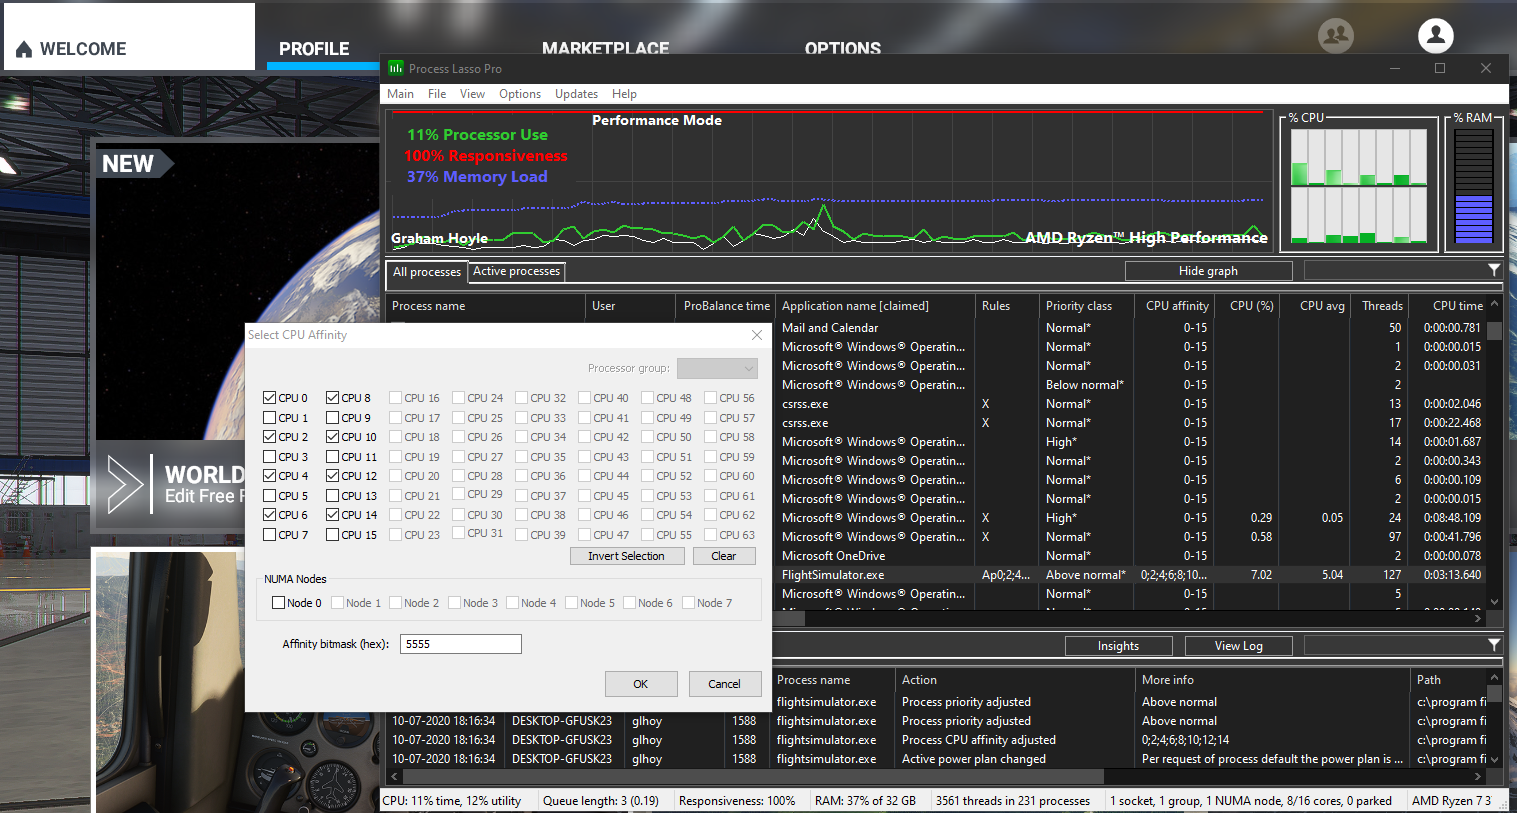This screenshot has height=813, width=1517.
Task: Select the Mail and Calendar process row
Action: coord(1131,328)
